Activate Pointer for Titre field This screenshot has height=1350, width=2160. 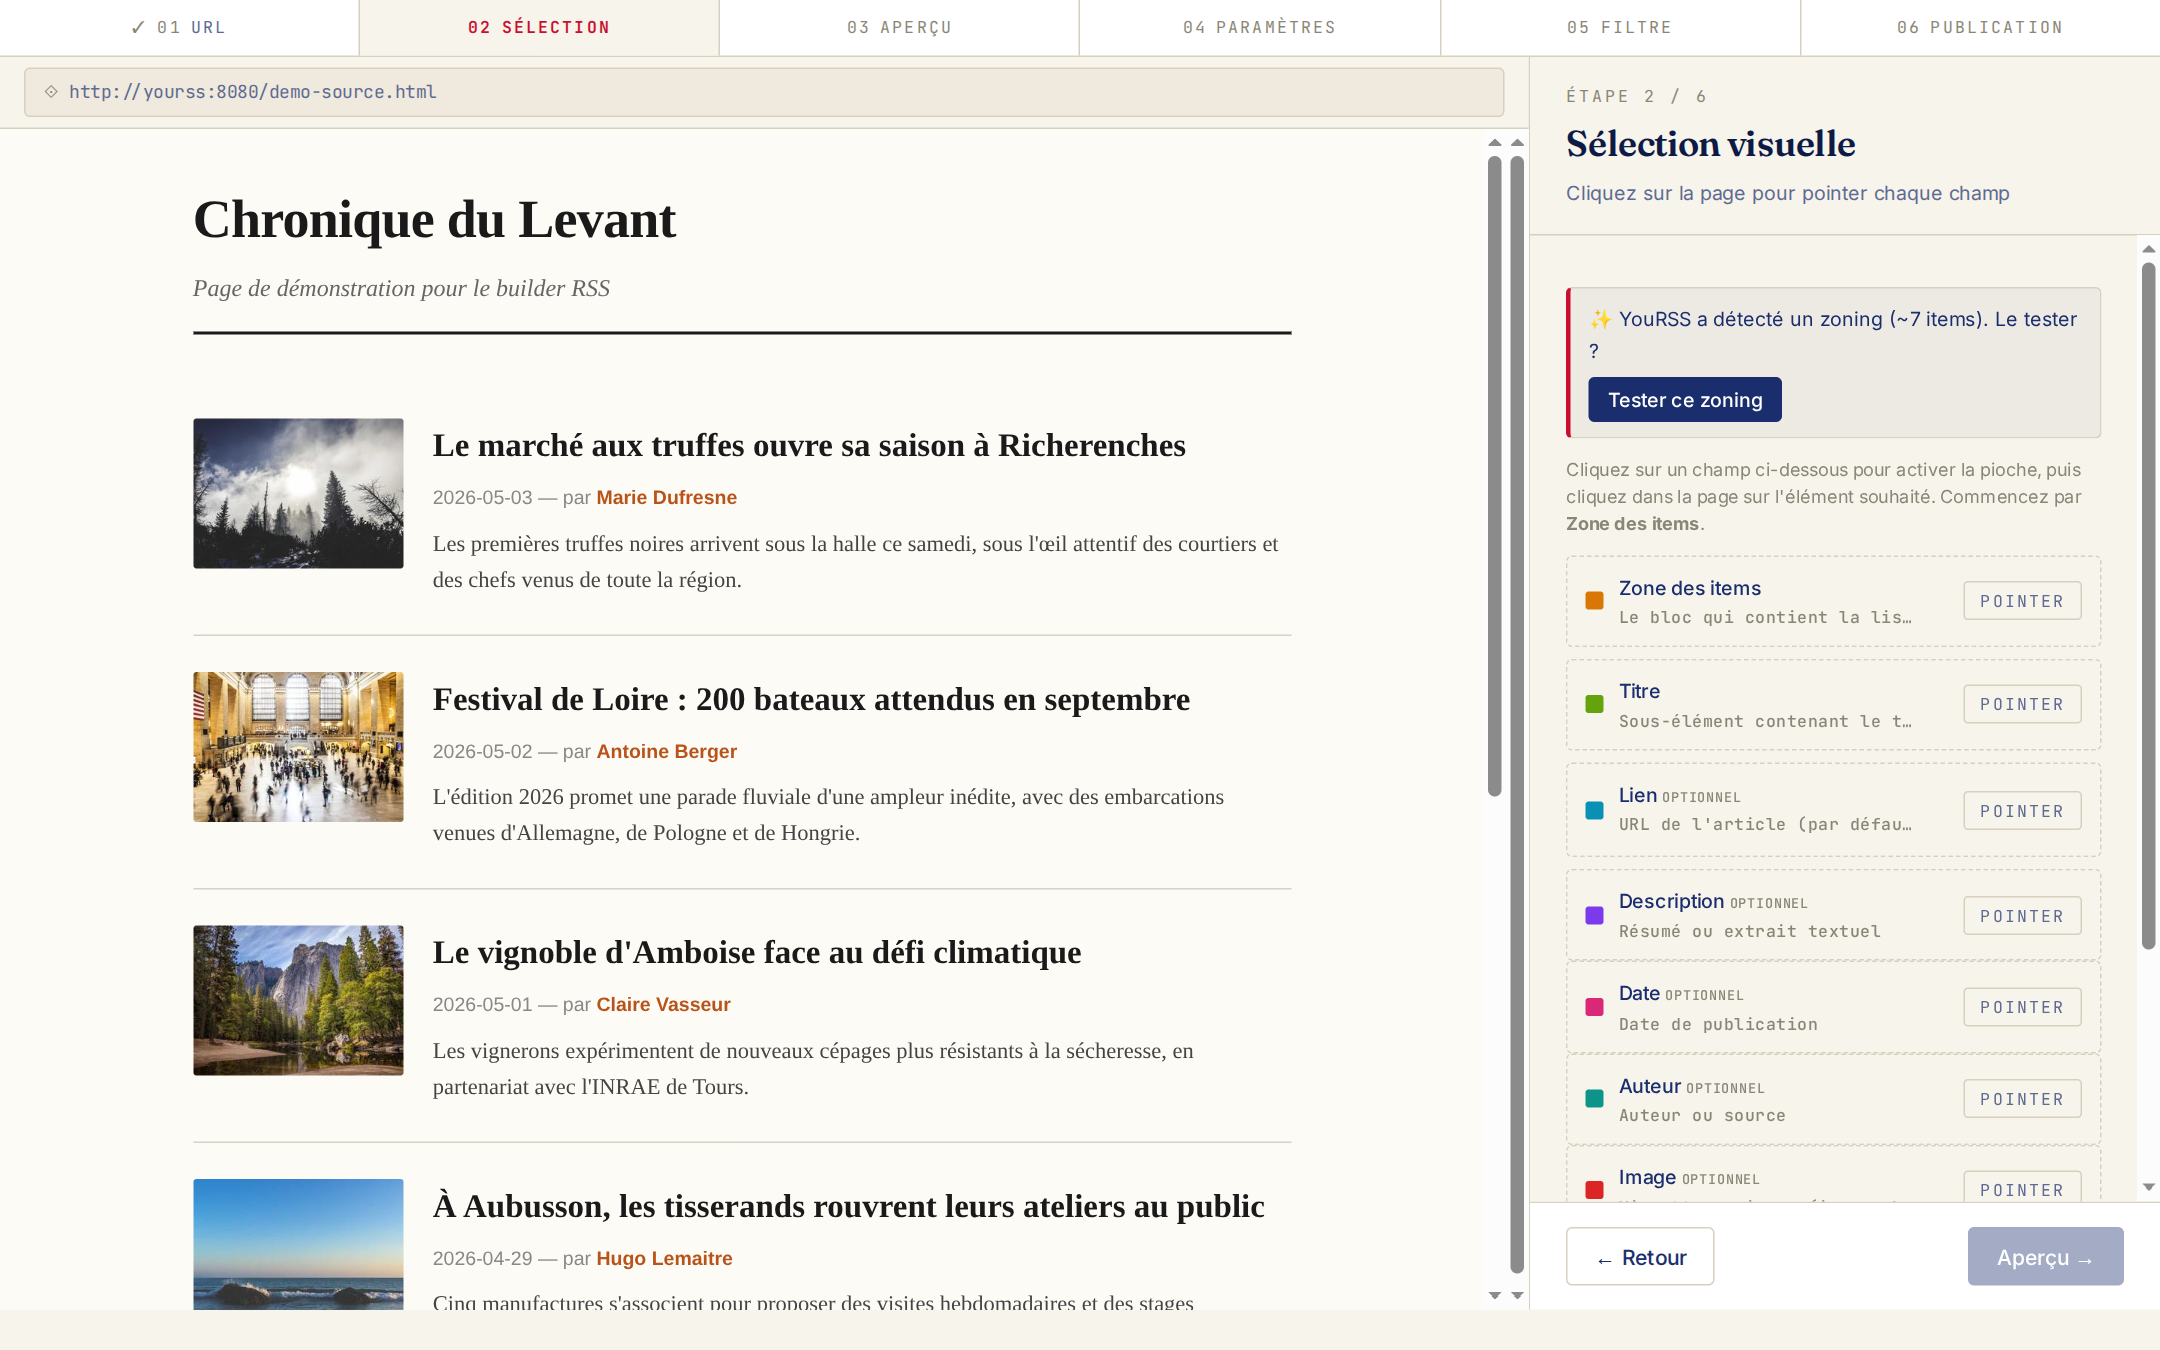point(2022,704)
